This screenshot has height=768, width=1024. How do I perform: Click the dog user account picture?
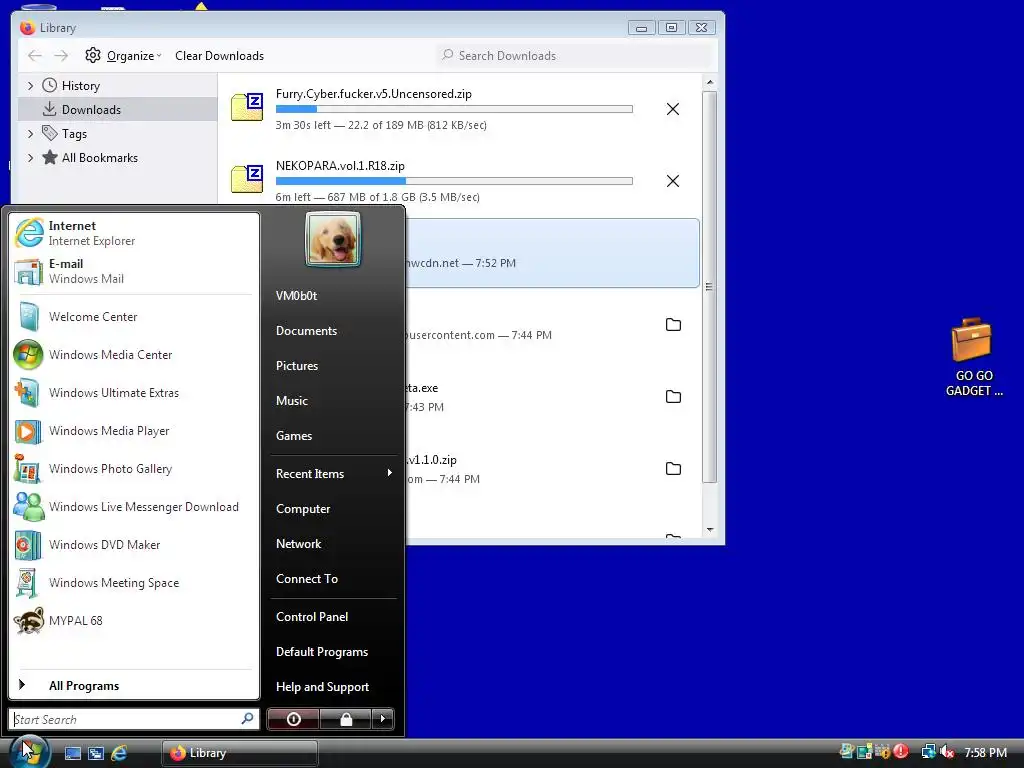click(x=332, y=239)
